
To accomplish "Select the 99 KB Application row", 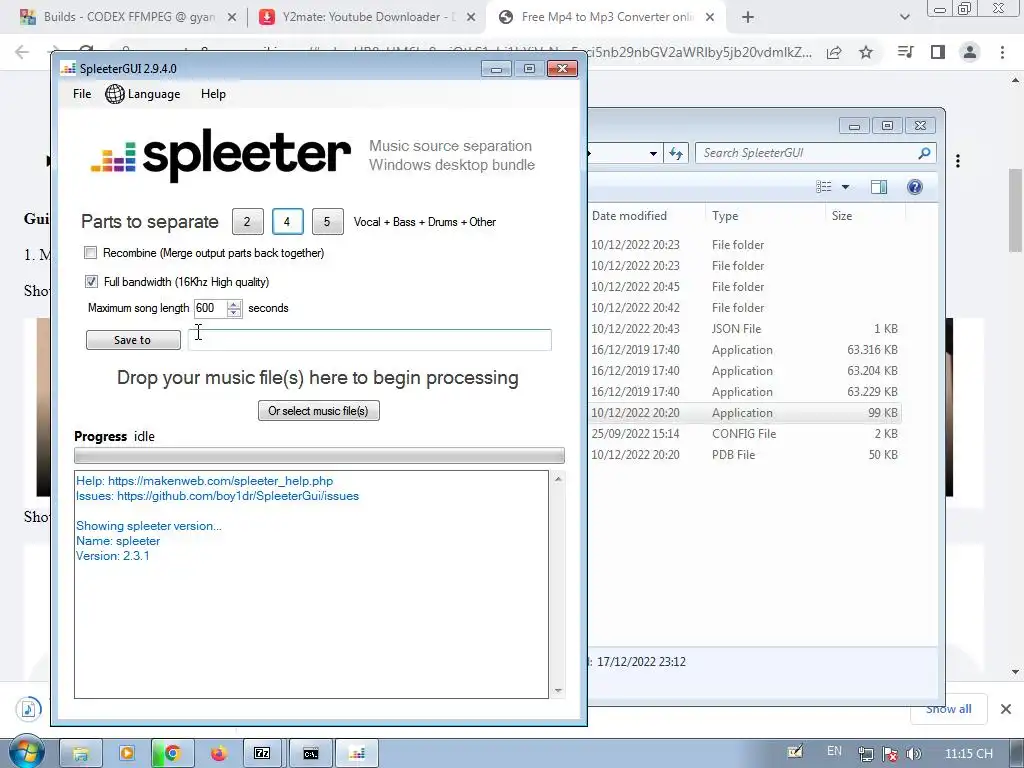I will pos(744,413).
